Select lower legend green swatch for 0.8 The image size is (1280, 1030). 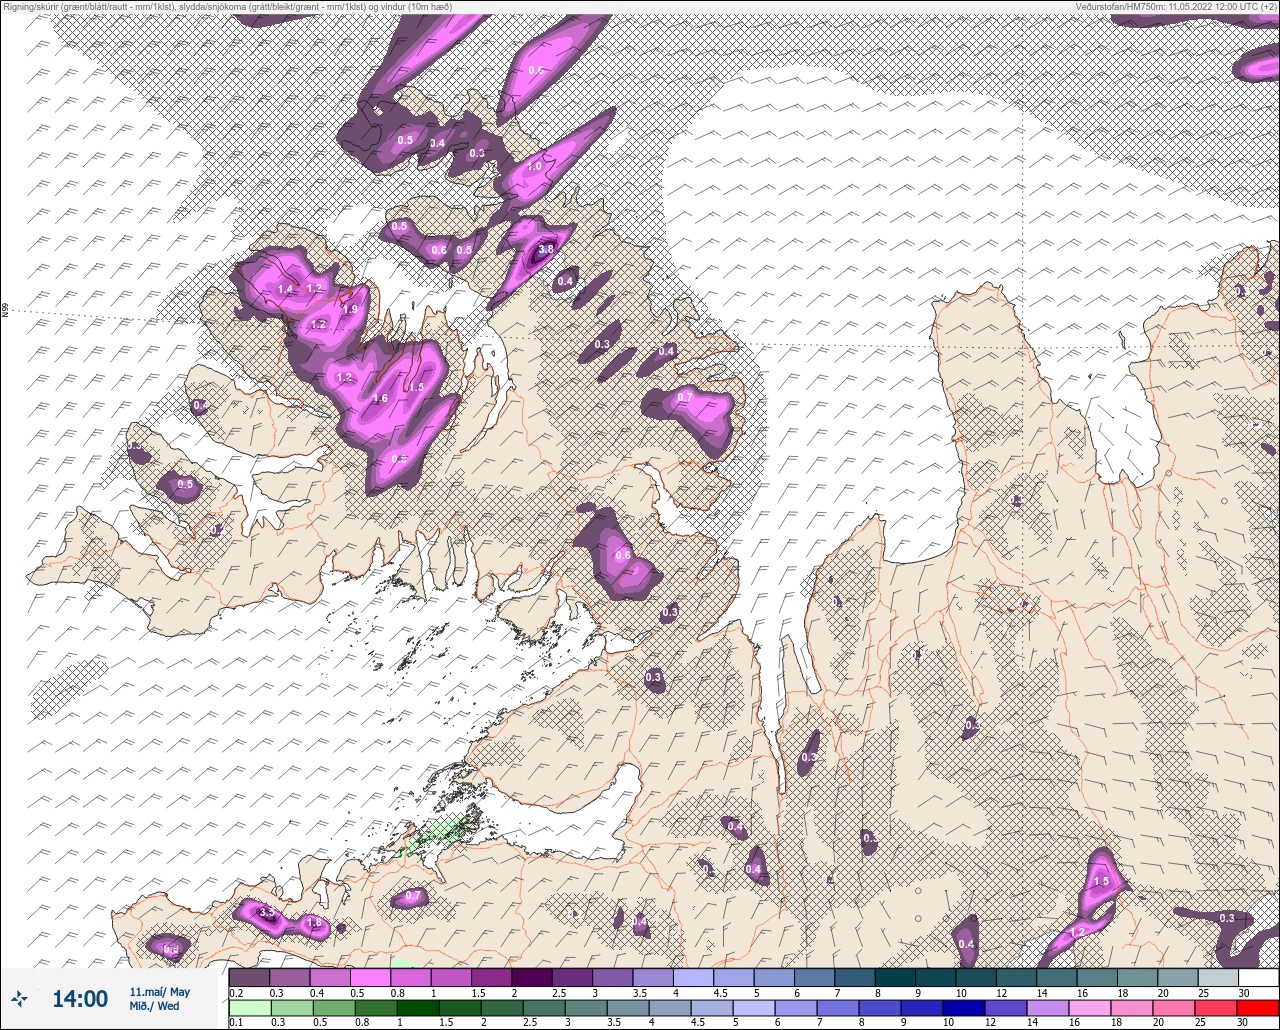377,1007
